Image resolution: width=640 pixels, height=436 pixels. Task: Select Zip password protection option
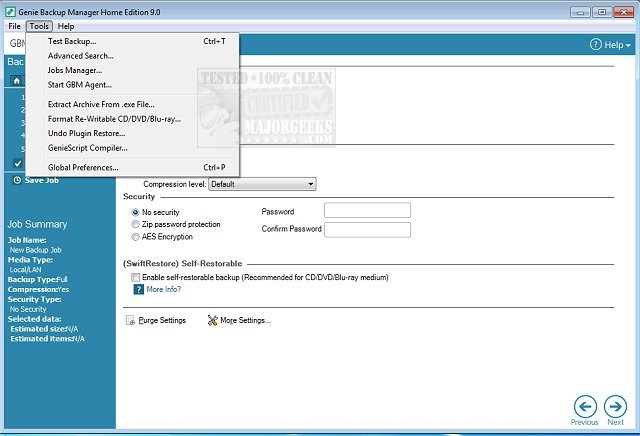135,224
